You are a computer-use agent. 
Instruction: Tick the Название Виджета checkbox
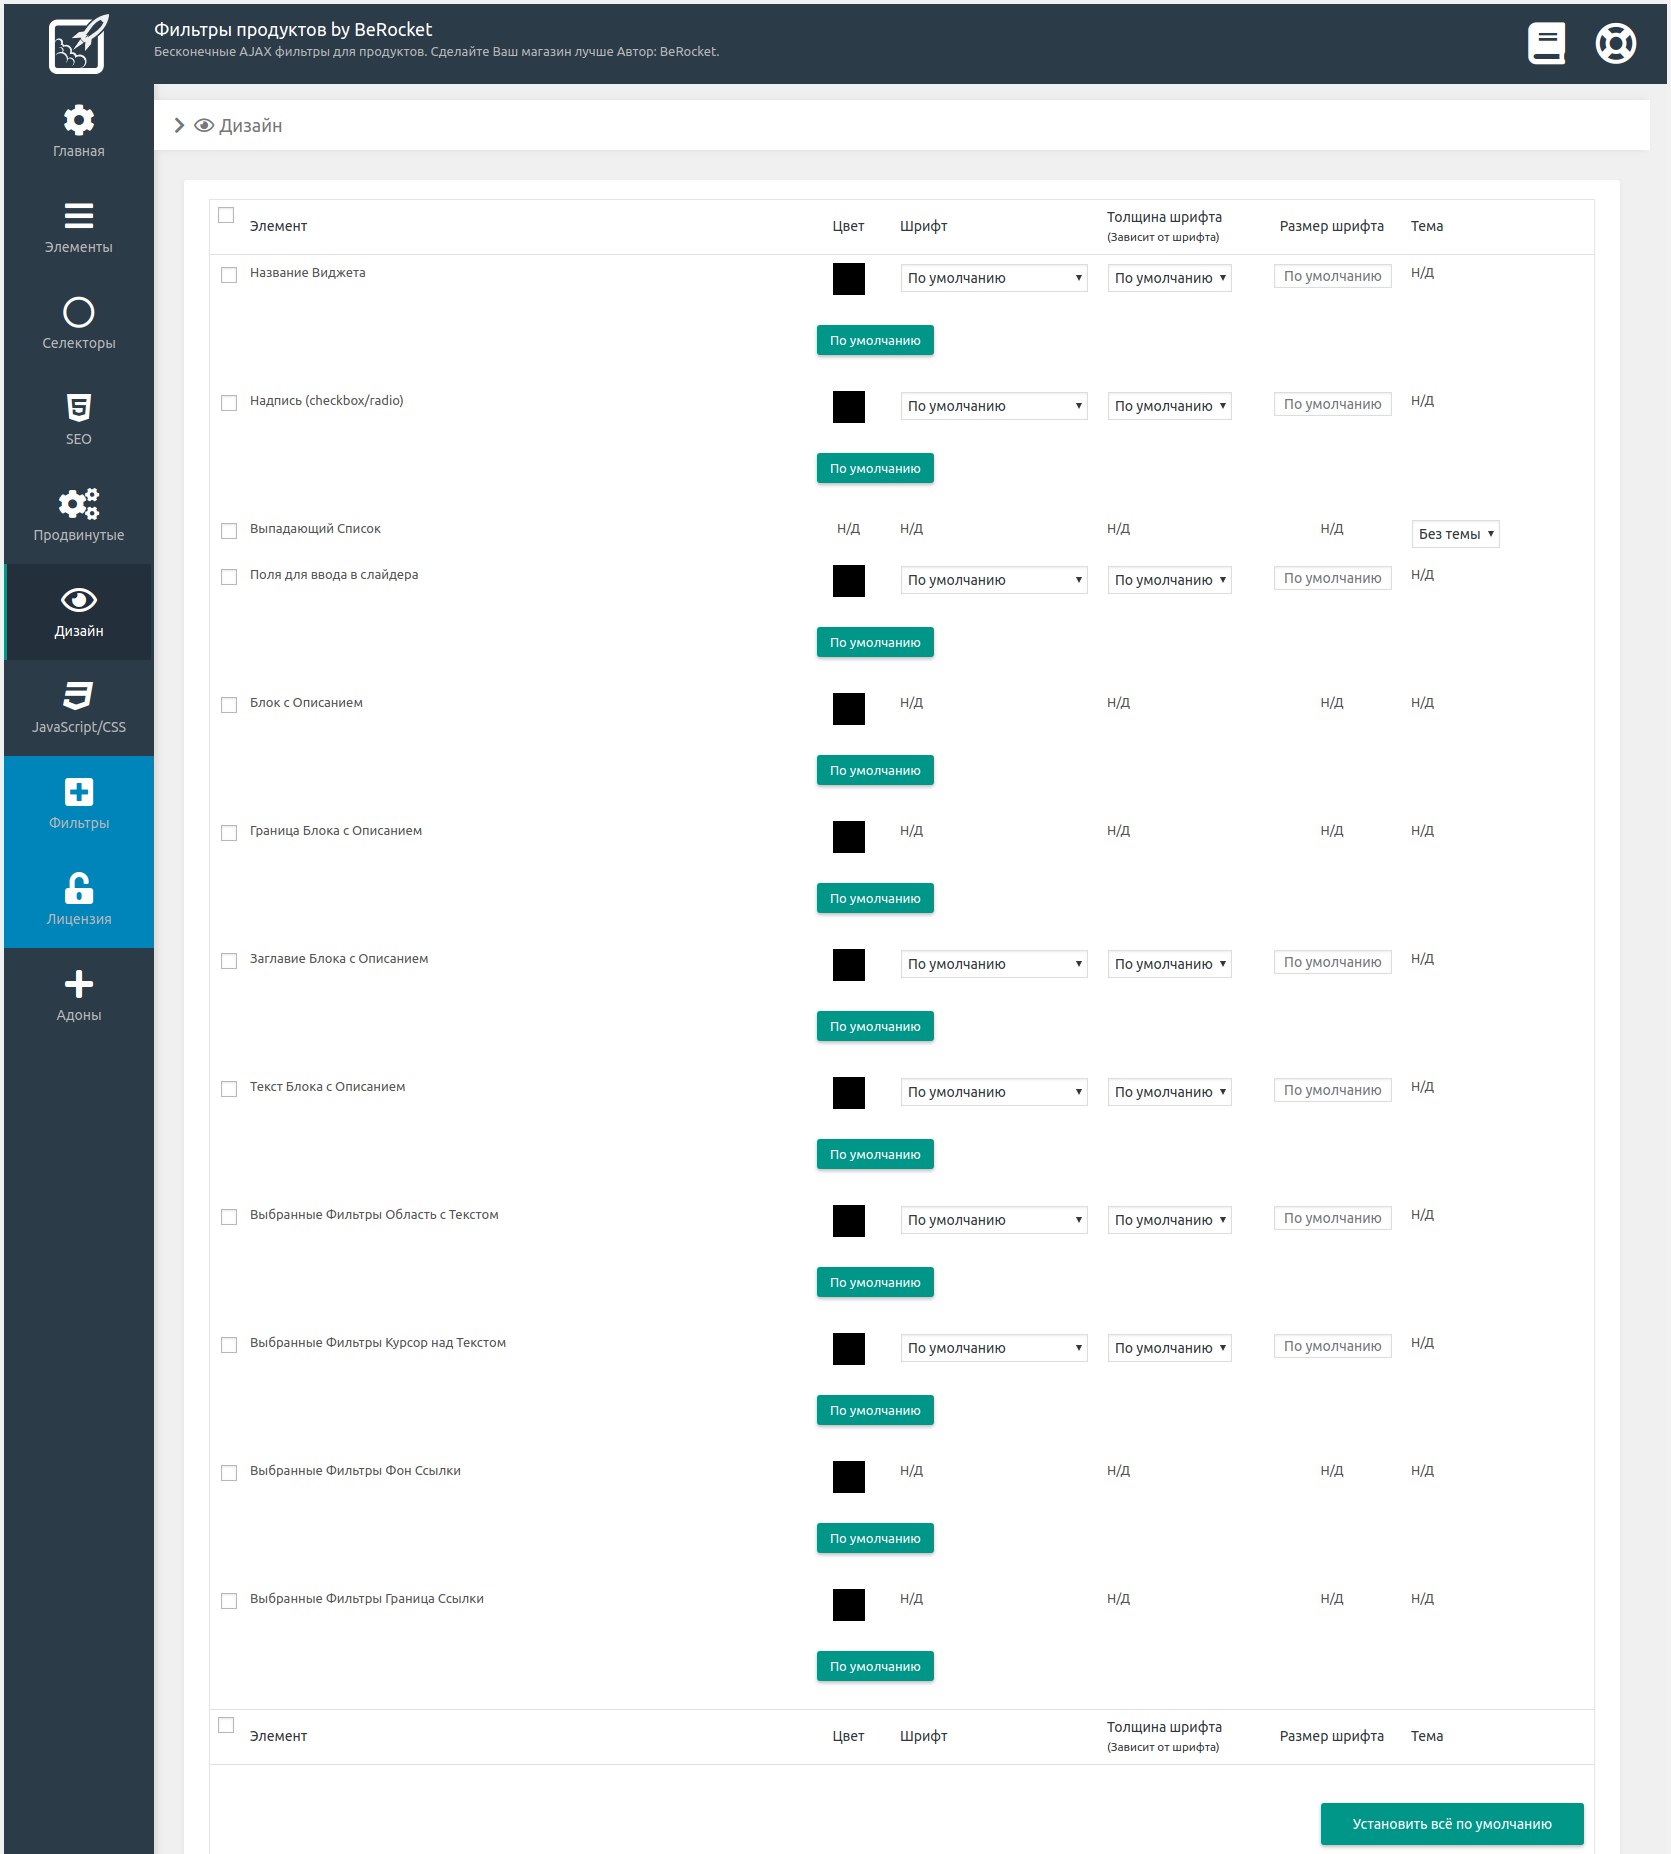click(x=229, y=275)
